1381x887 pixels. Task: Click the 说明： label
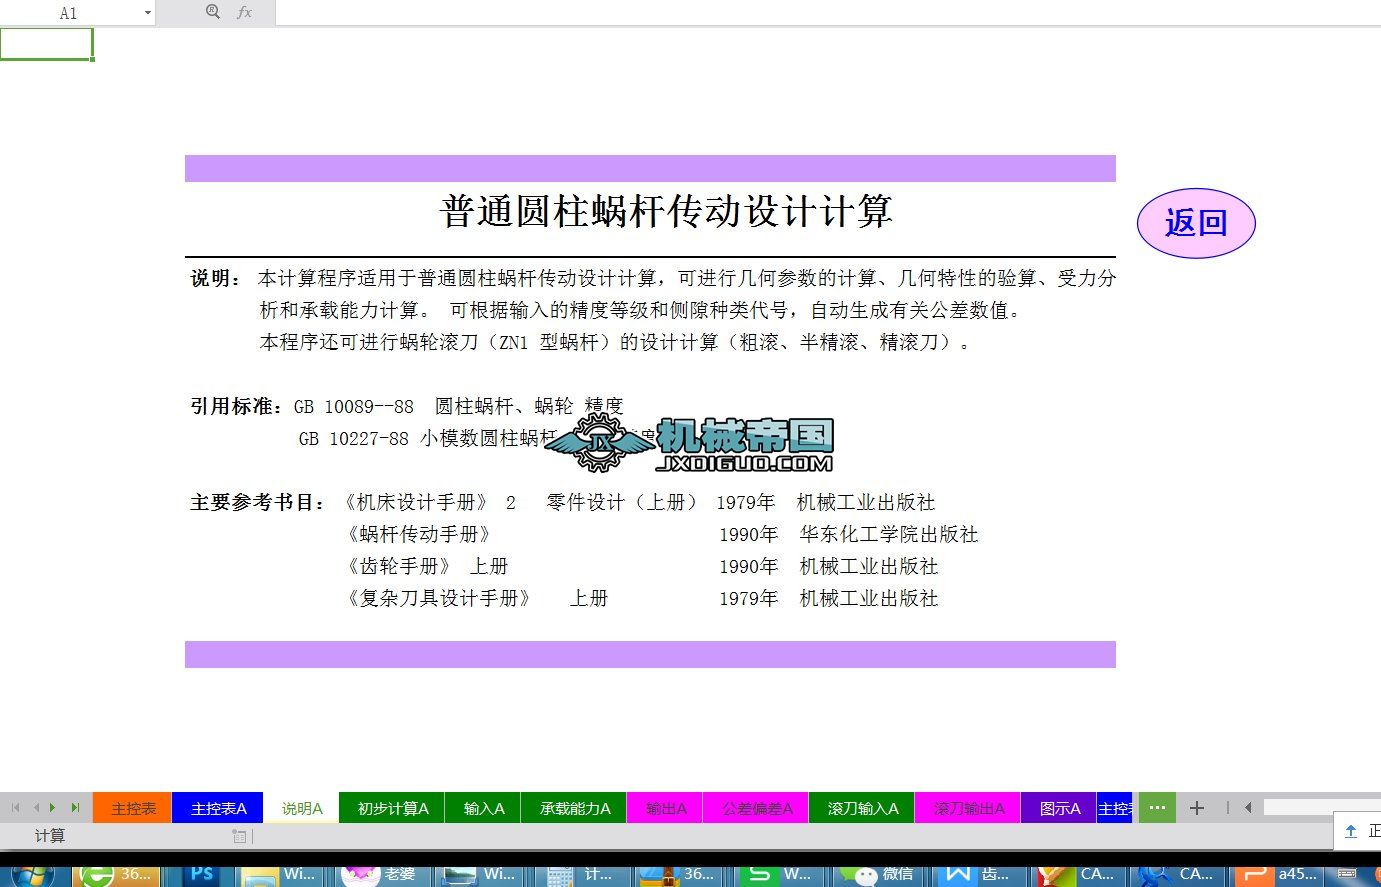[215, 278]
